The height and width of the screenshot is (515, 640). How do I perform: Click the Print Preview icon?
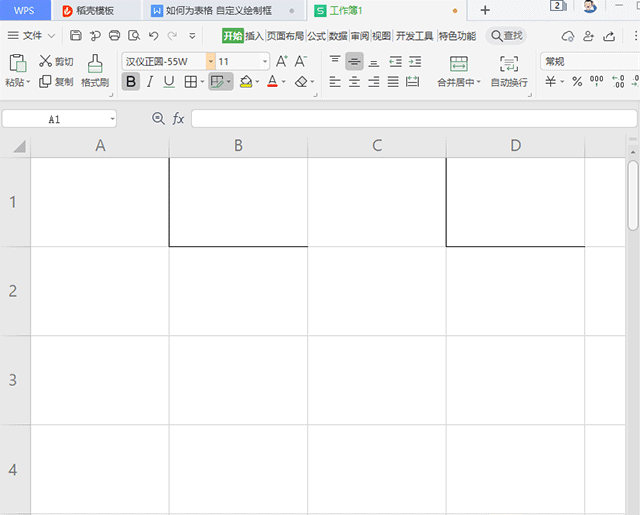(133, 36)
